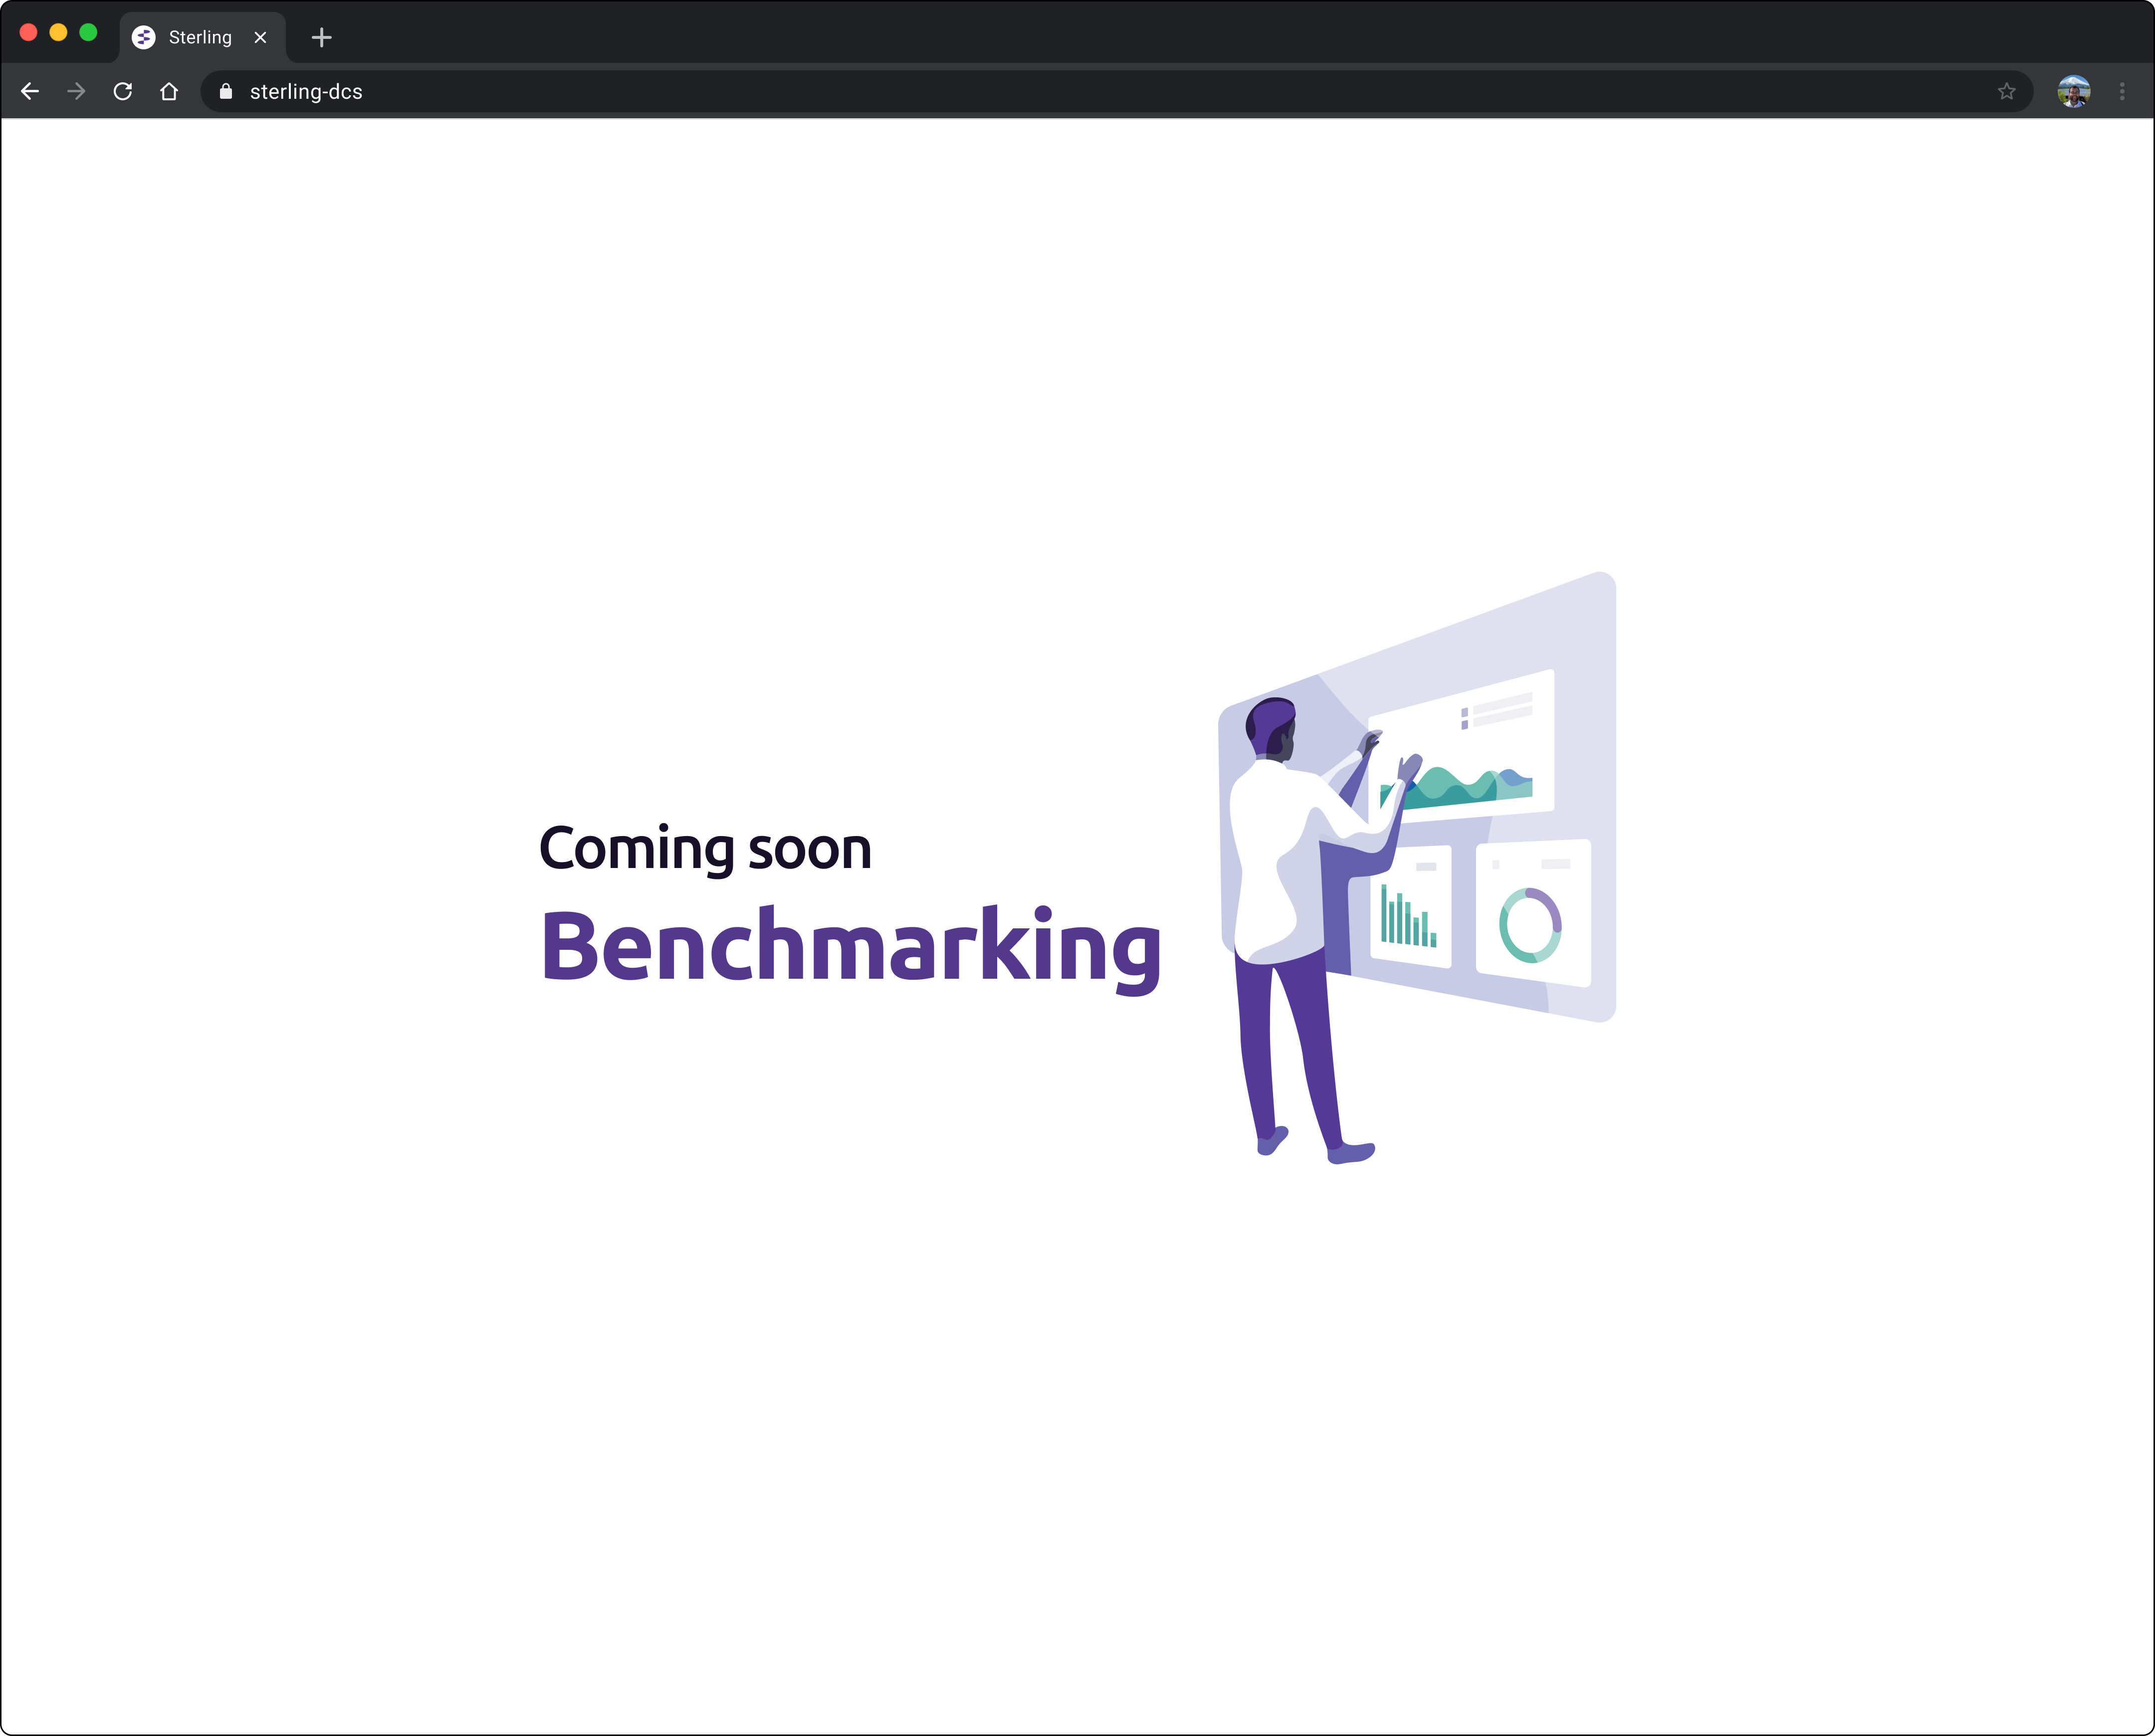
Task: Open the user profile avatar
Action: [x=2074, y=92]
